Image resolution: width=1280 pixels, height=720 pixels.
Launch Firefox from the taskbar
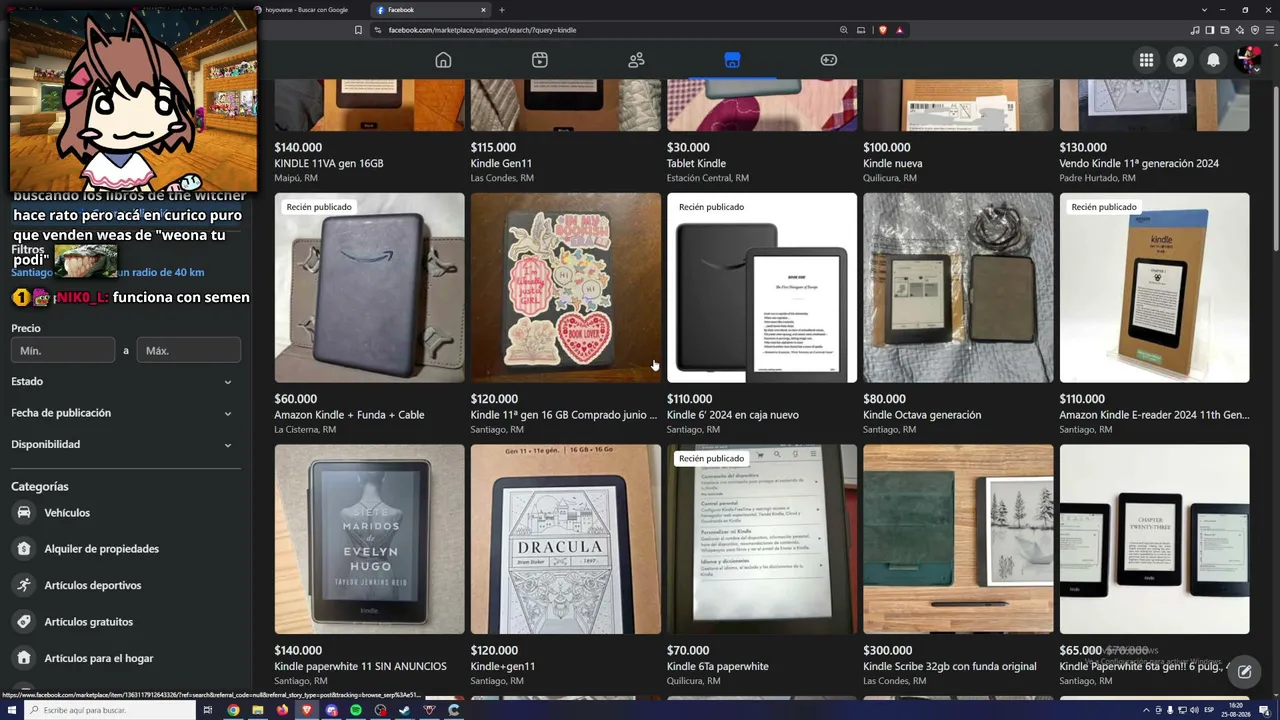coord(282,710)
